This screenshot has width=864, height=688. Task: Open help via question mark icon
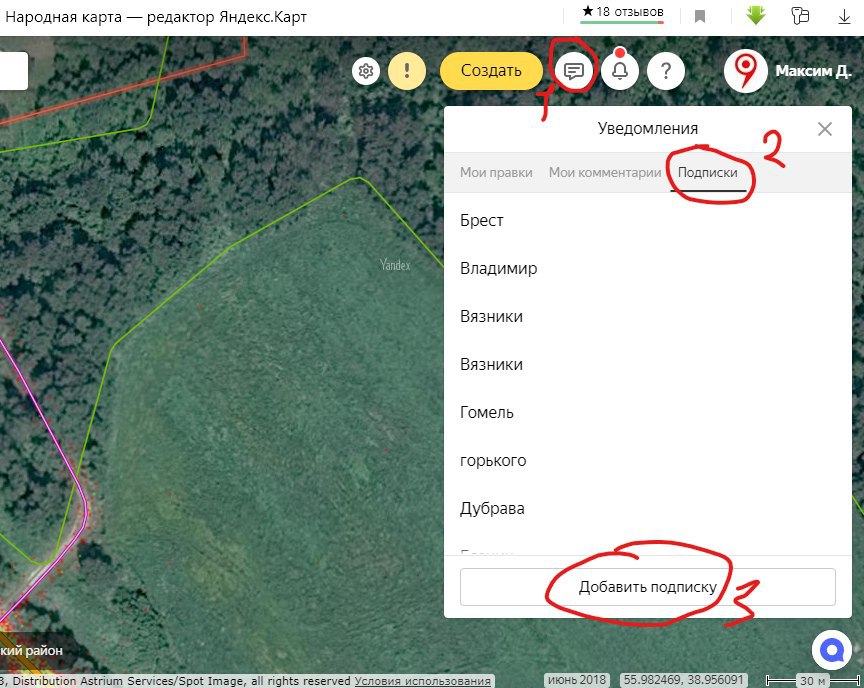click(666, 71)
